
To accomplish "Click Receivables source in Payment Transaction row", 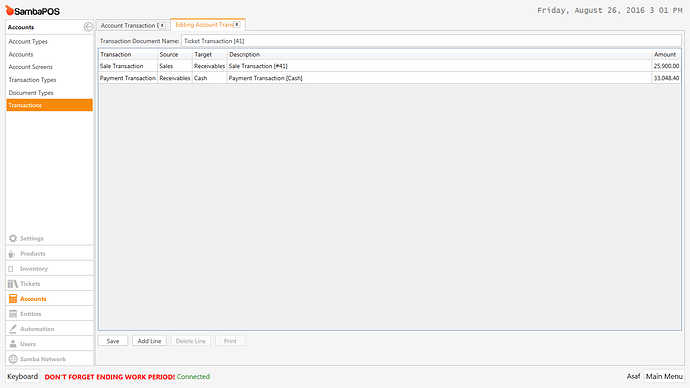I will point(175,78).
